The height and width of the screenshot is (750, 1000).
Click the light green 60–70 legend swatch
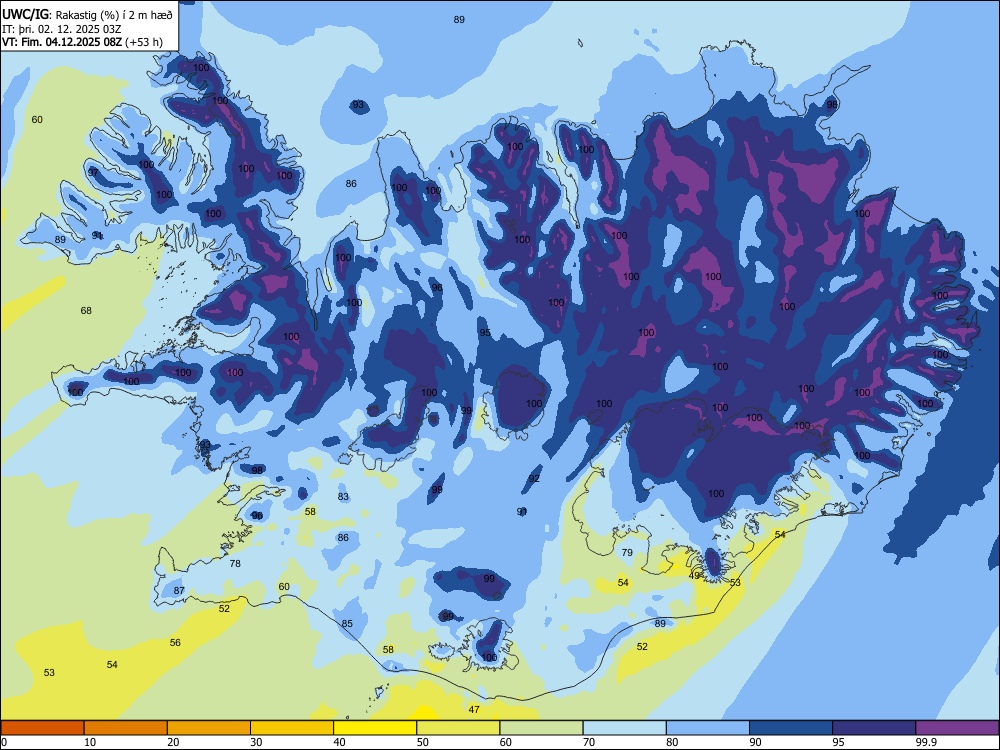541,728
